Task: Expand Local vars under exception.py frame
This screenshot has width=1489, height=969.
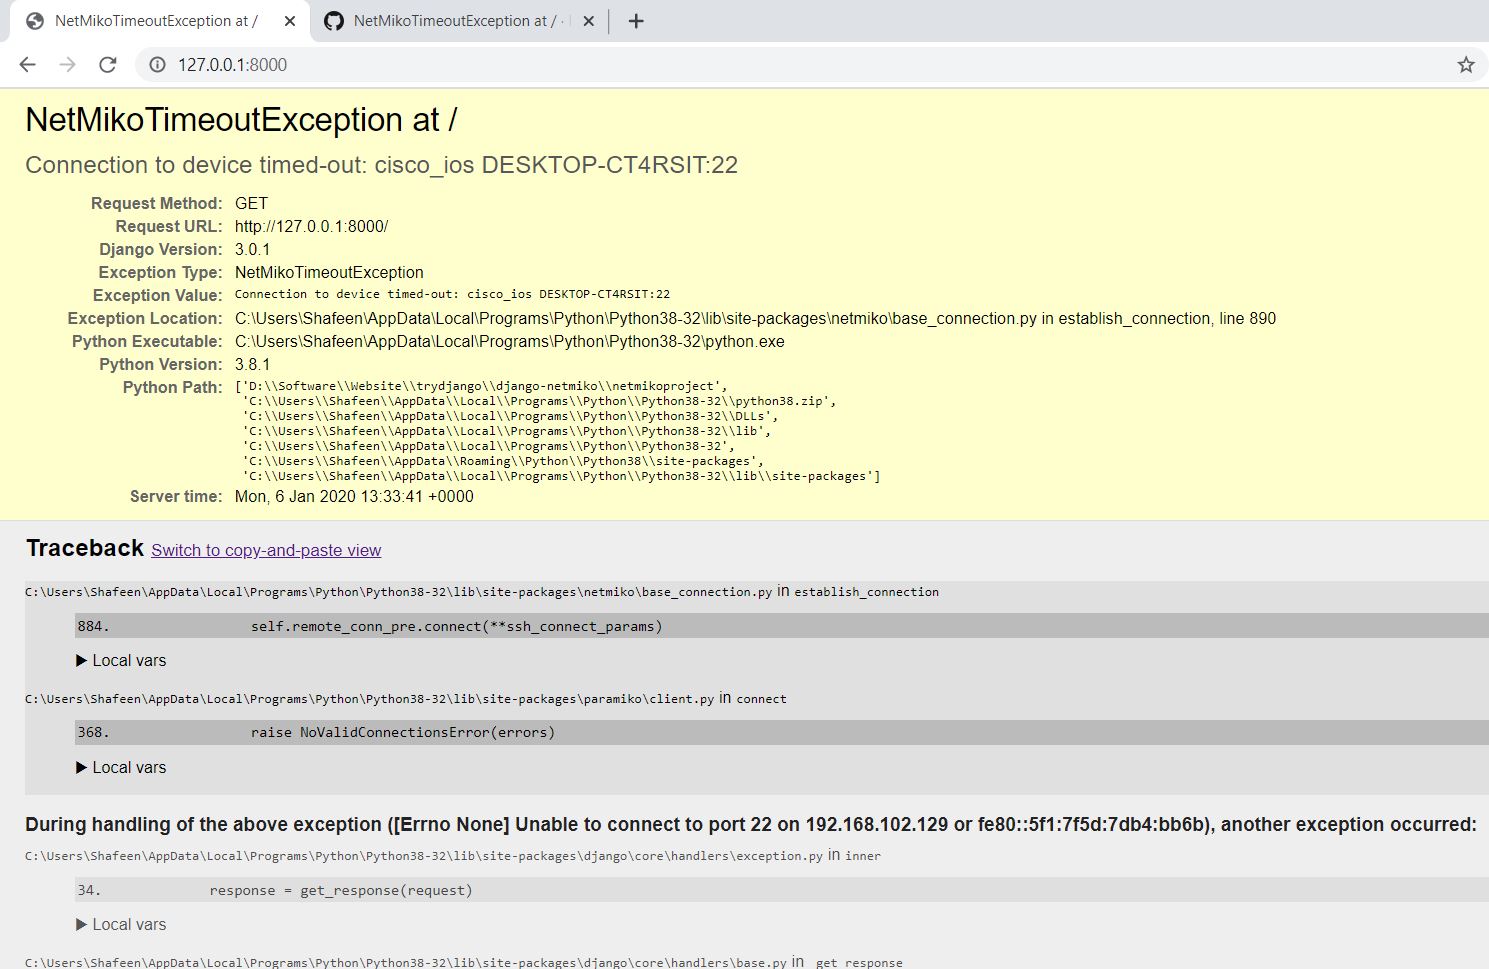Action: click(x=121, y=924)
